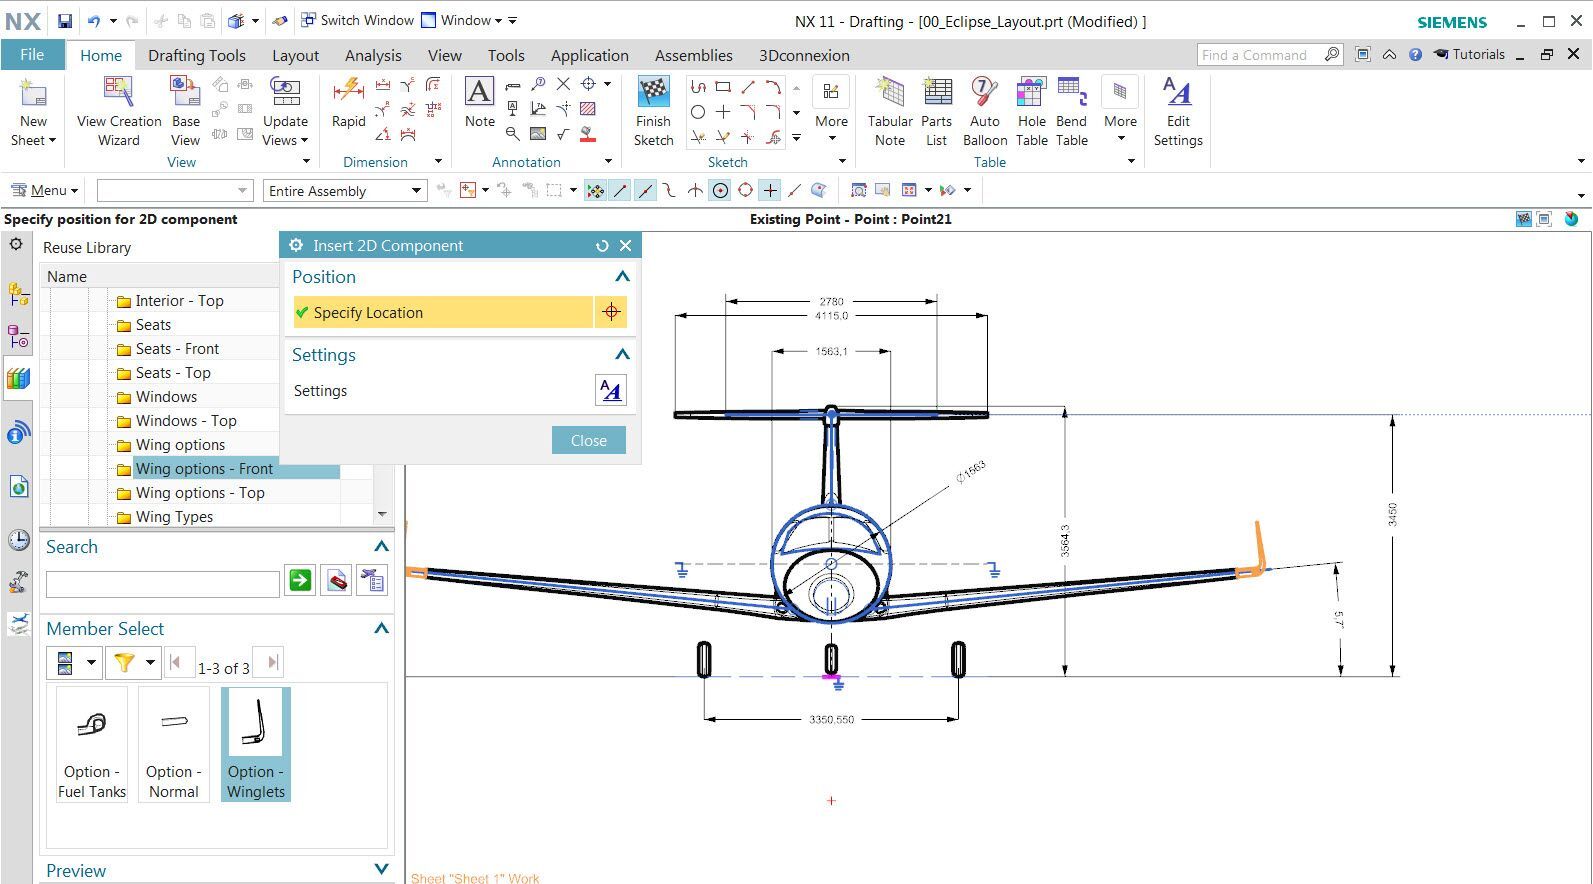Expand the Preview panel
Image resolution: width=1593 pixels, height=884 pixels.
coord(381,869)
